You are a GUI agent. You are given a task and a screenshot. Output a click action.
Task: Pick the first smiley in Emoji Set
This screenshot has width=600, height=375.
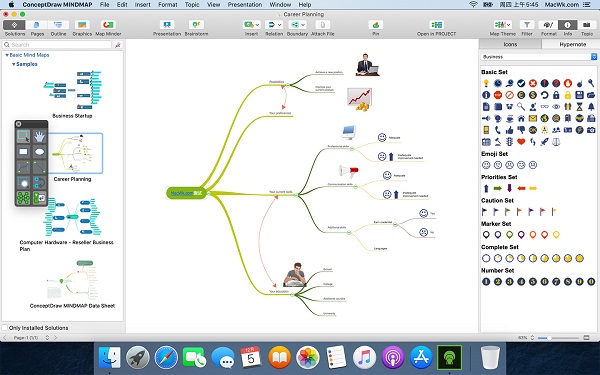(486, 165)
